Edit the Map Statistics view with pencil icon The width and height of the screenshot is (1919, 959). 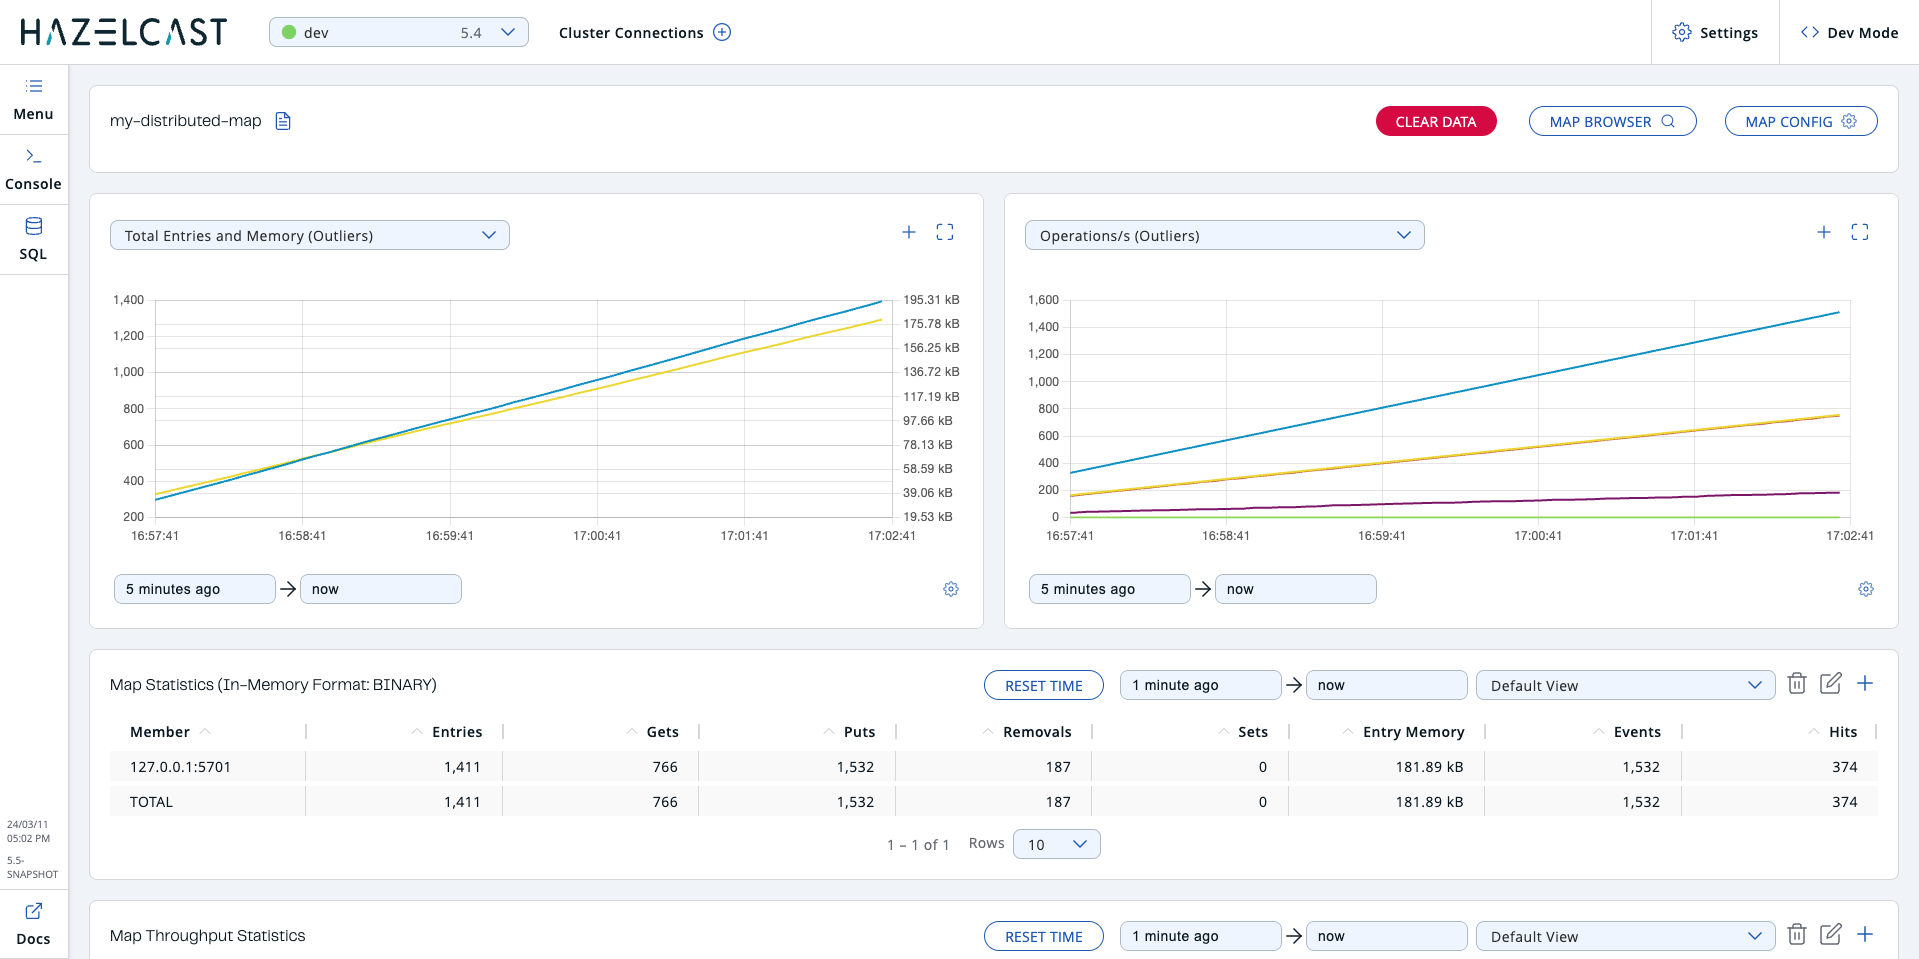tap(1830, 684)
